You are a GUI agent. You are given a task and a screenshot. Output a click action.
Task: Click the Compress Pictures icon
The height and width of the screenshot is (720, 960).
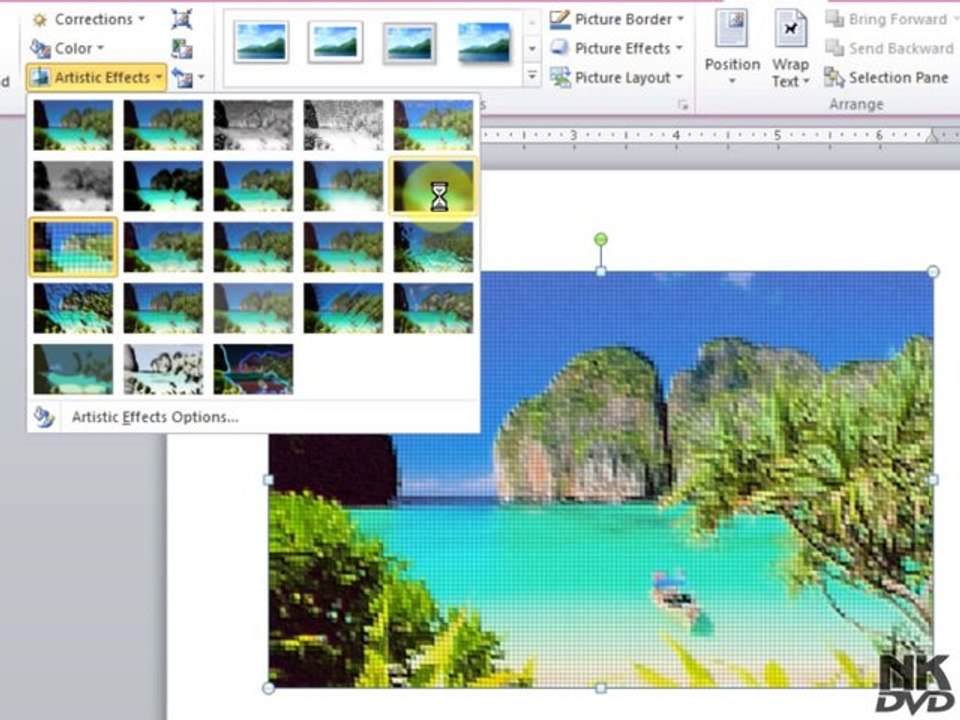coord(182,19)
